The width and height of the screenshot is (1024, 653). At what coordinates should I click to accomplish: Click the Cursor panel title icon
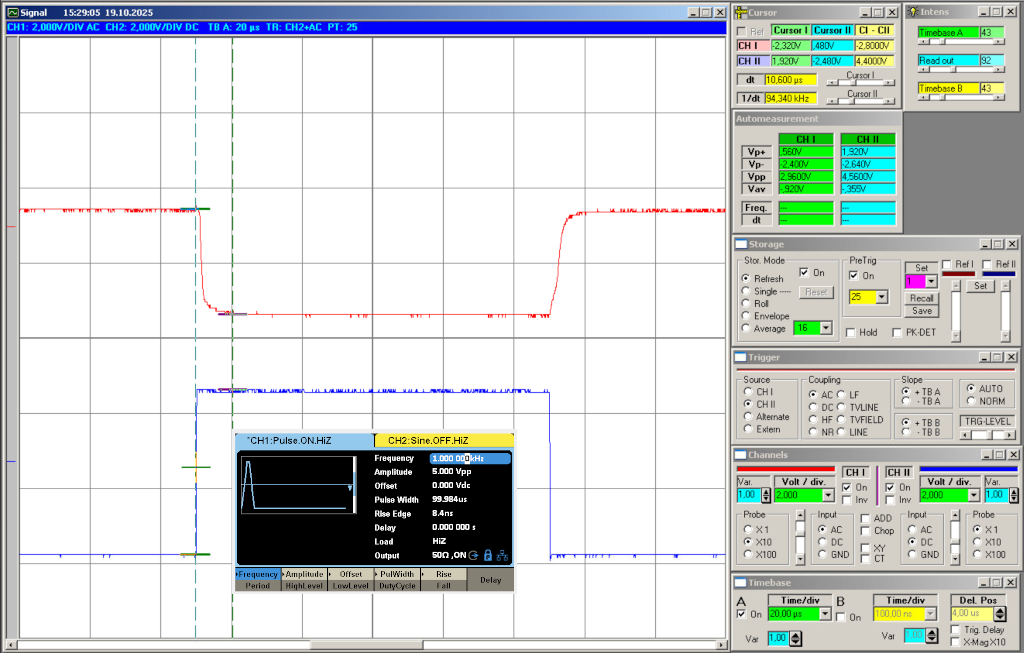741,12
